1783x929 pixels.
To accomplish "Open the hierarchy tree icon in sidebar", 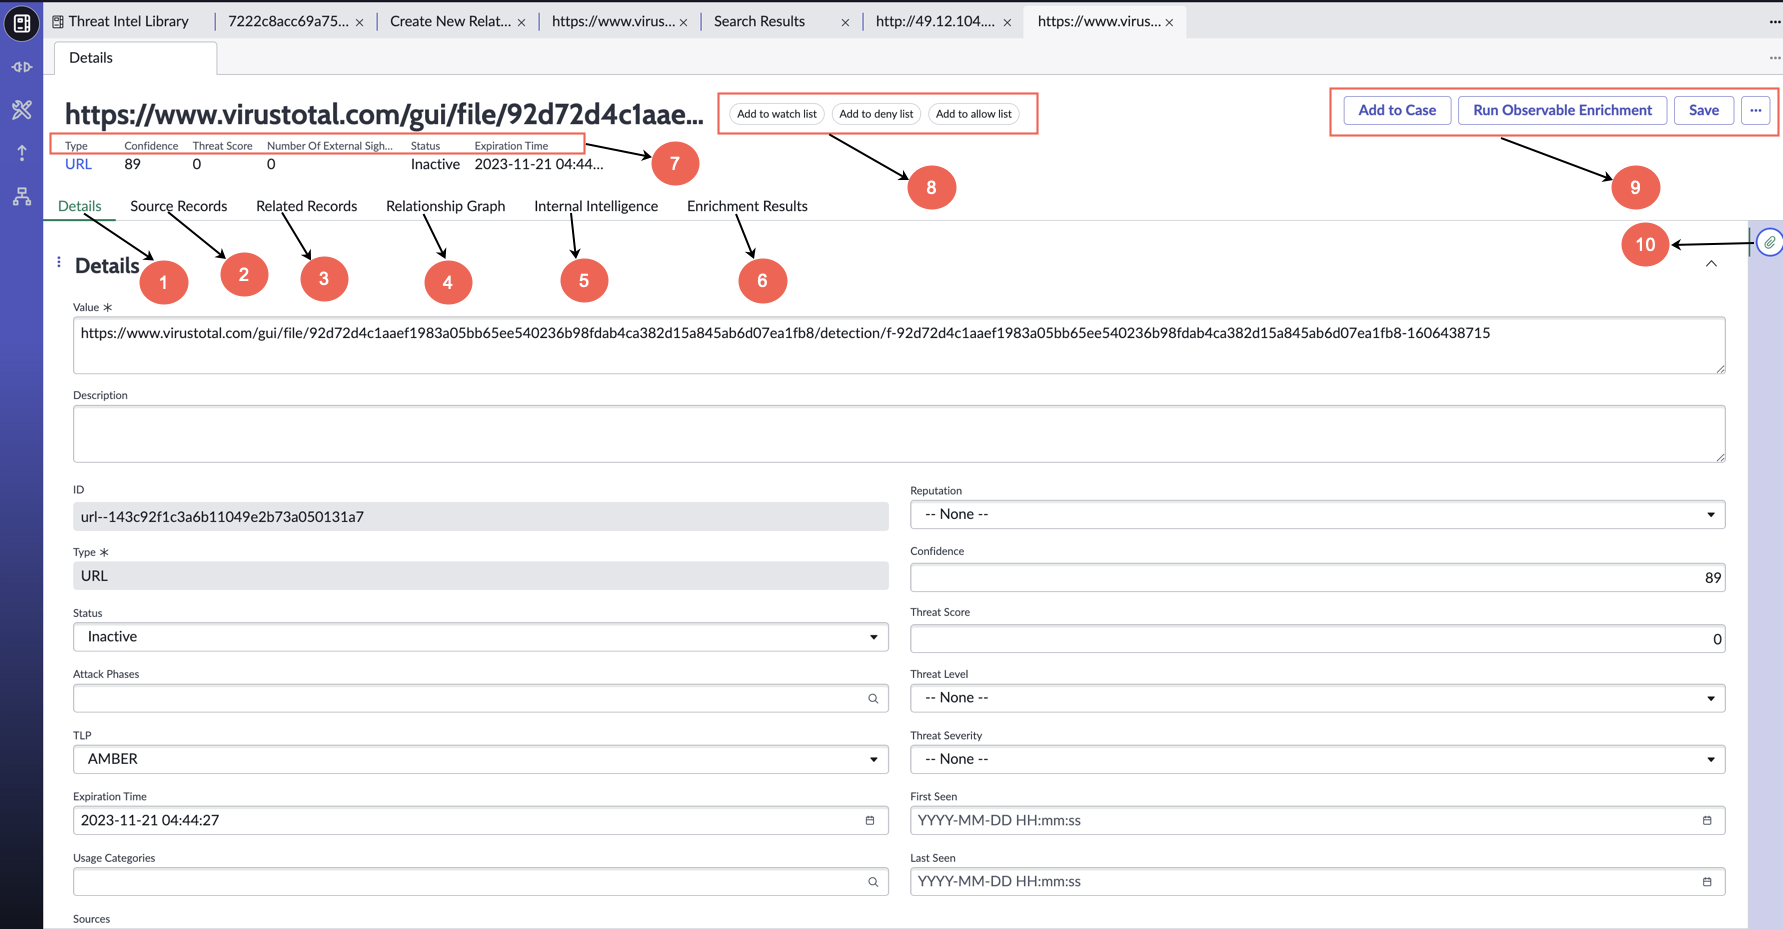I will pyautogui.click(x=22, y=196).
